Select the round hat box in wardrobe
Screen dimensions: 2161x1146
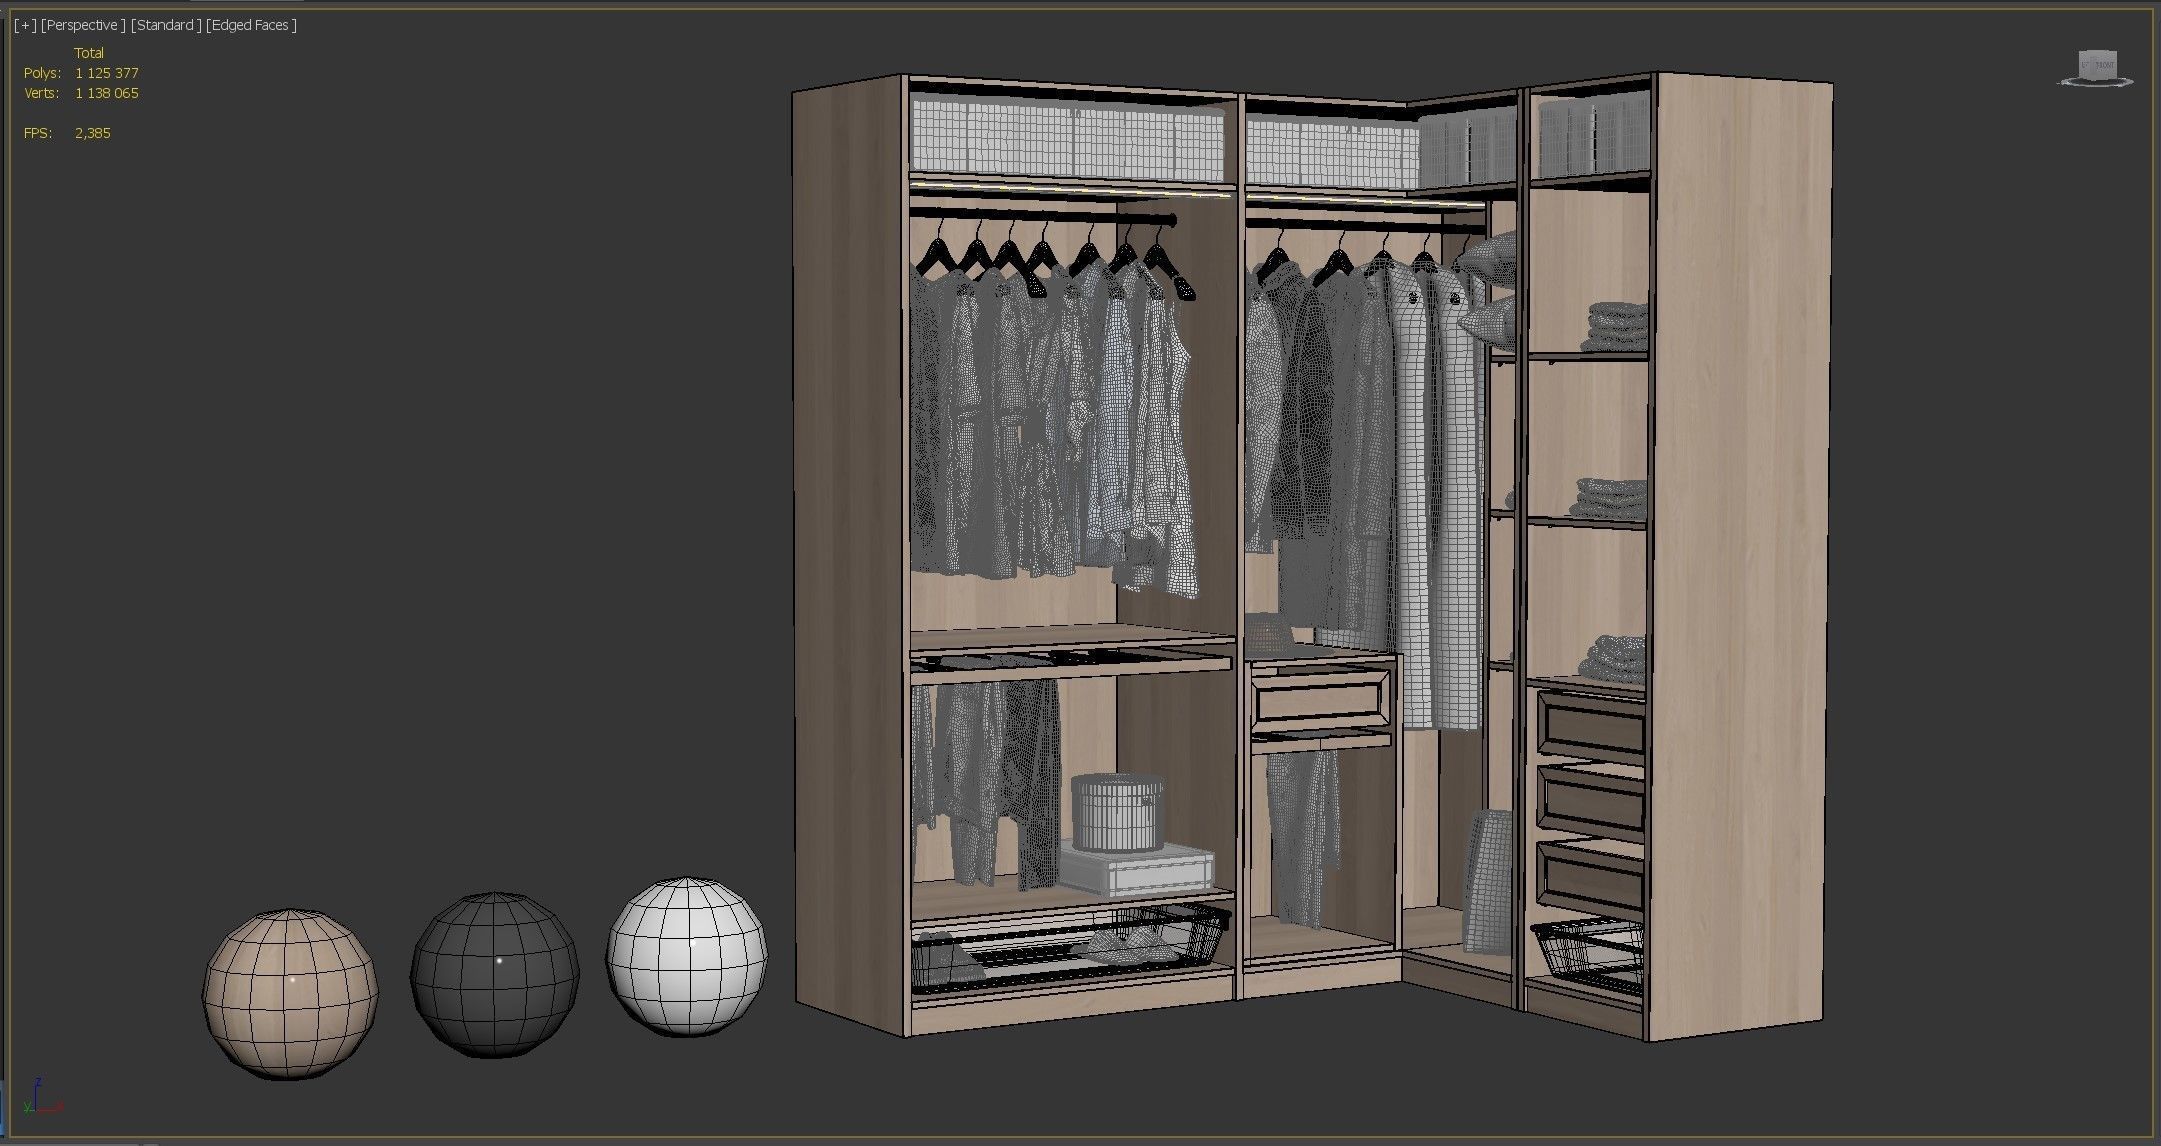1117,813
